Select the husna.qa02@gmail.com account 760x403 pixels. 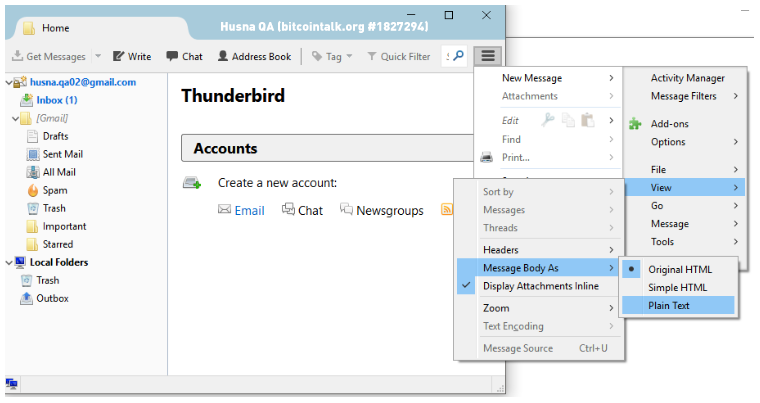pos(83,82)
